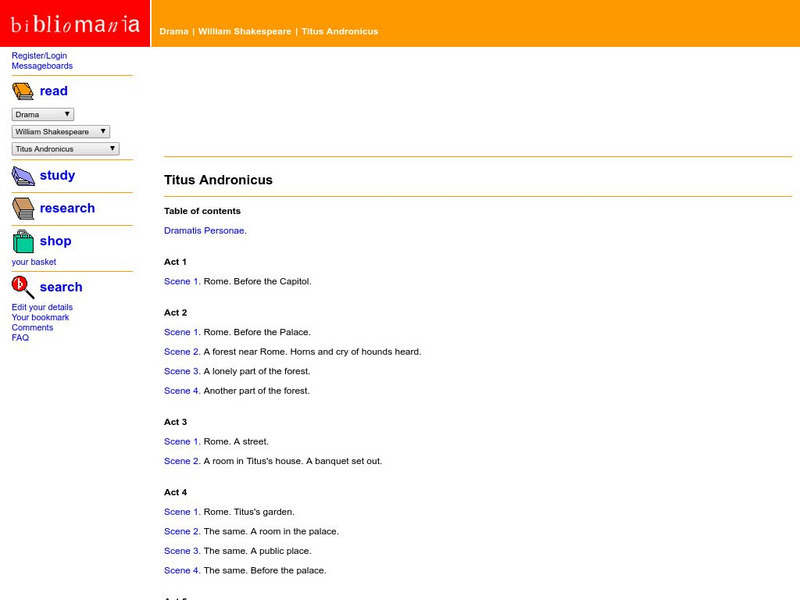Click the Act 2 heading

(176, 312)
